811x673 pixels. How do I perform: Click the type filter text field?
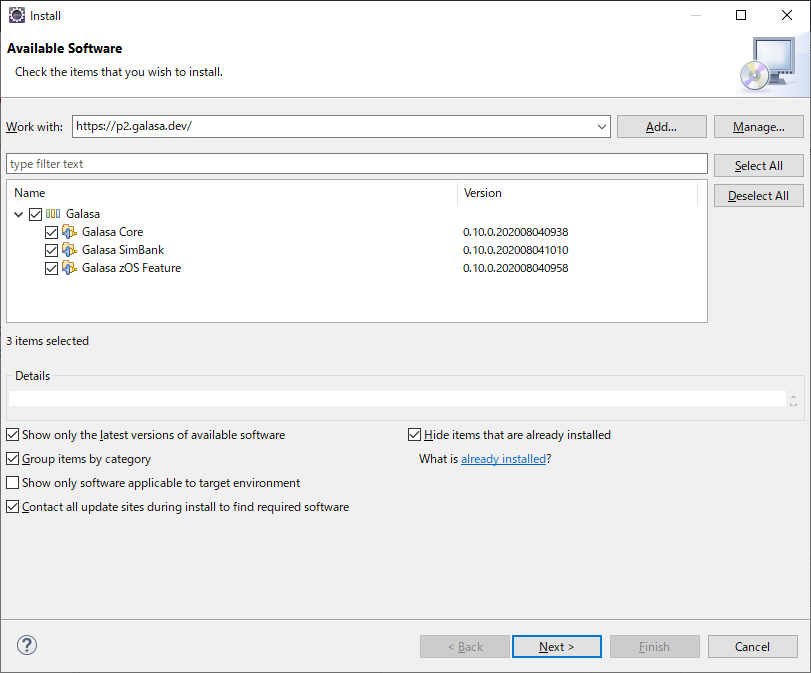(x=357, y=164)
